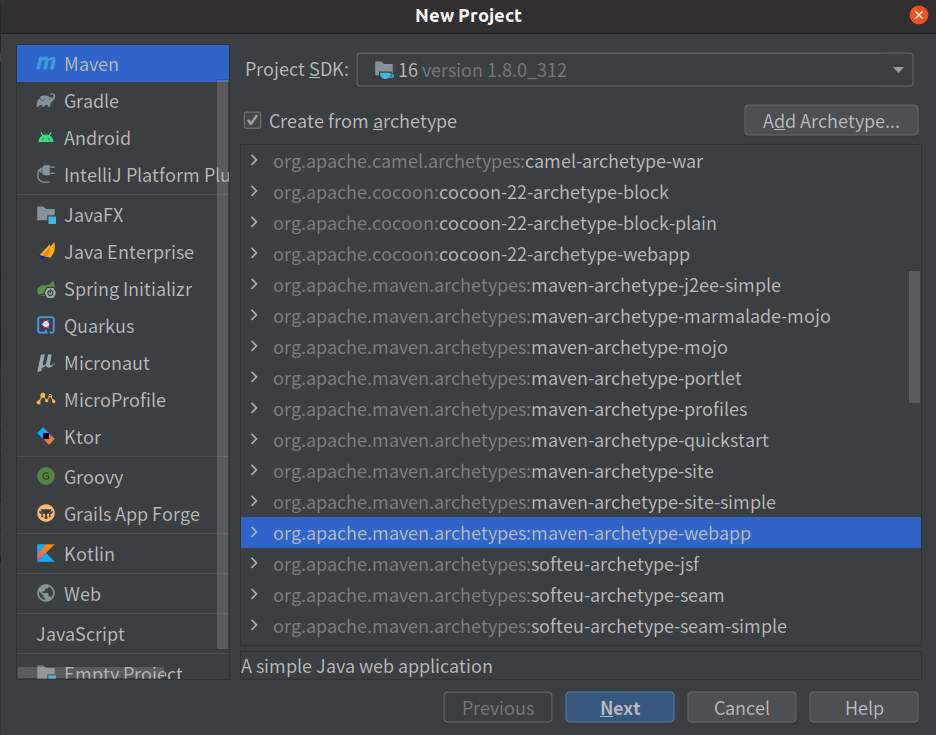Expand maven-archetype-quickstart tree node

255,440
